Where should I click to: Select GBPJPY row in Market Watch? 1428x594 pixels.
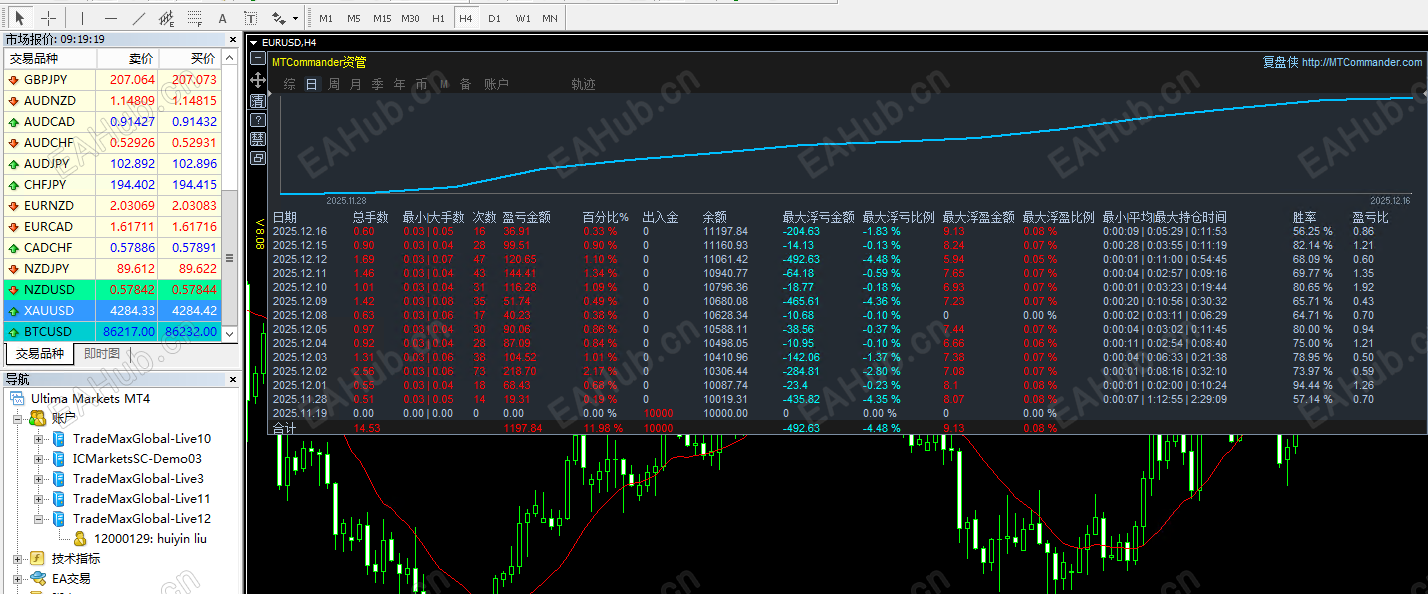pos(111,79)
